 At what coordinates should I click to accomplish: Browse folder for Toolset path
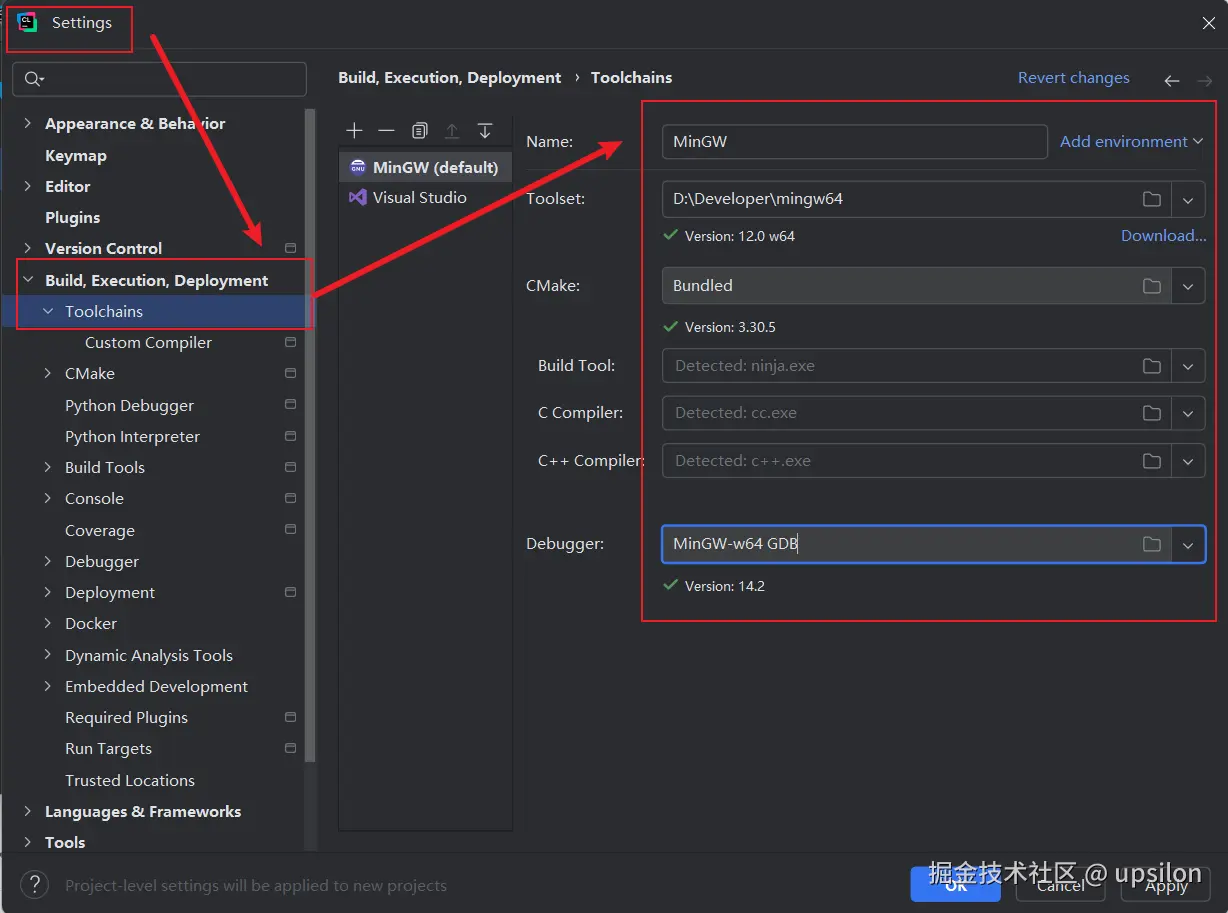pos(1152,199)
